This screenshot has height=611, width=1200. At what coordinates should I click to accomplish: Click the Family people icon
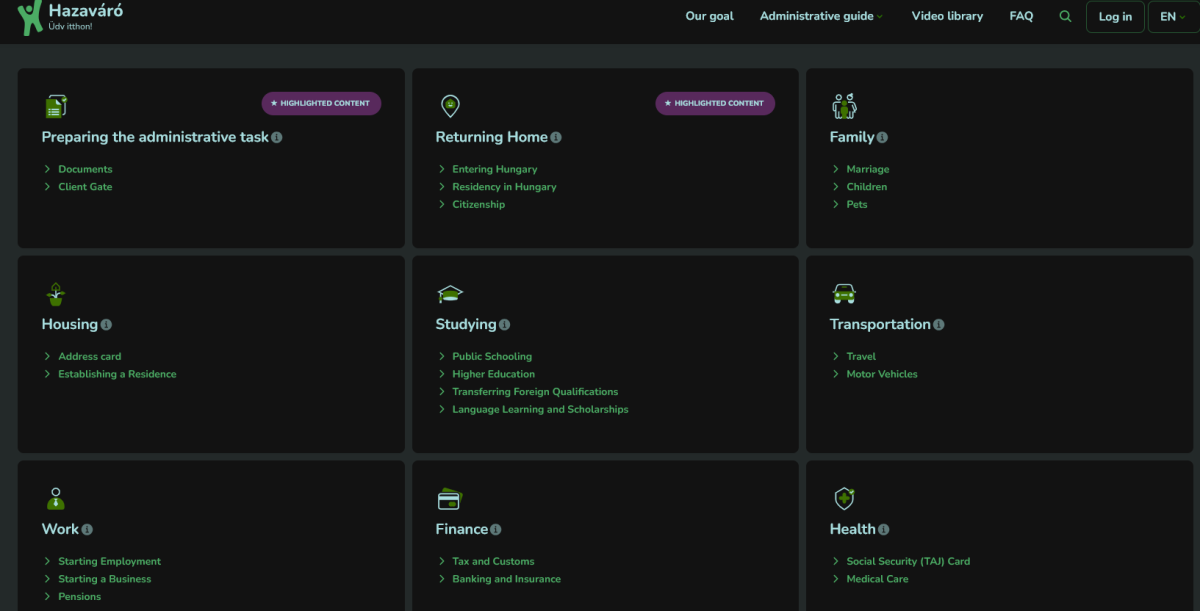coord(844,106)
